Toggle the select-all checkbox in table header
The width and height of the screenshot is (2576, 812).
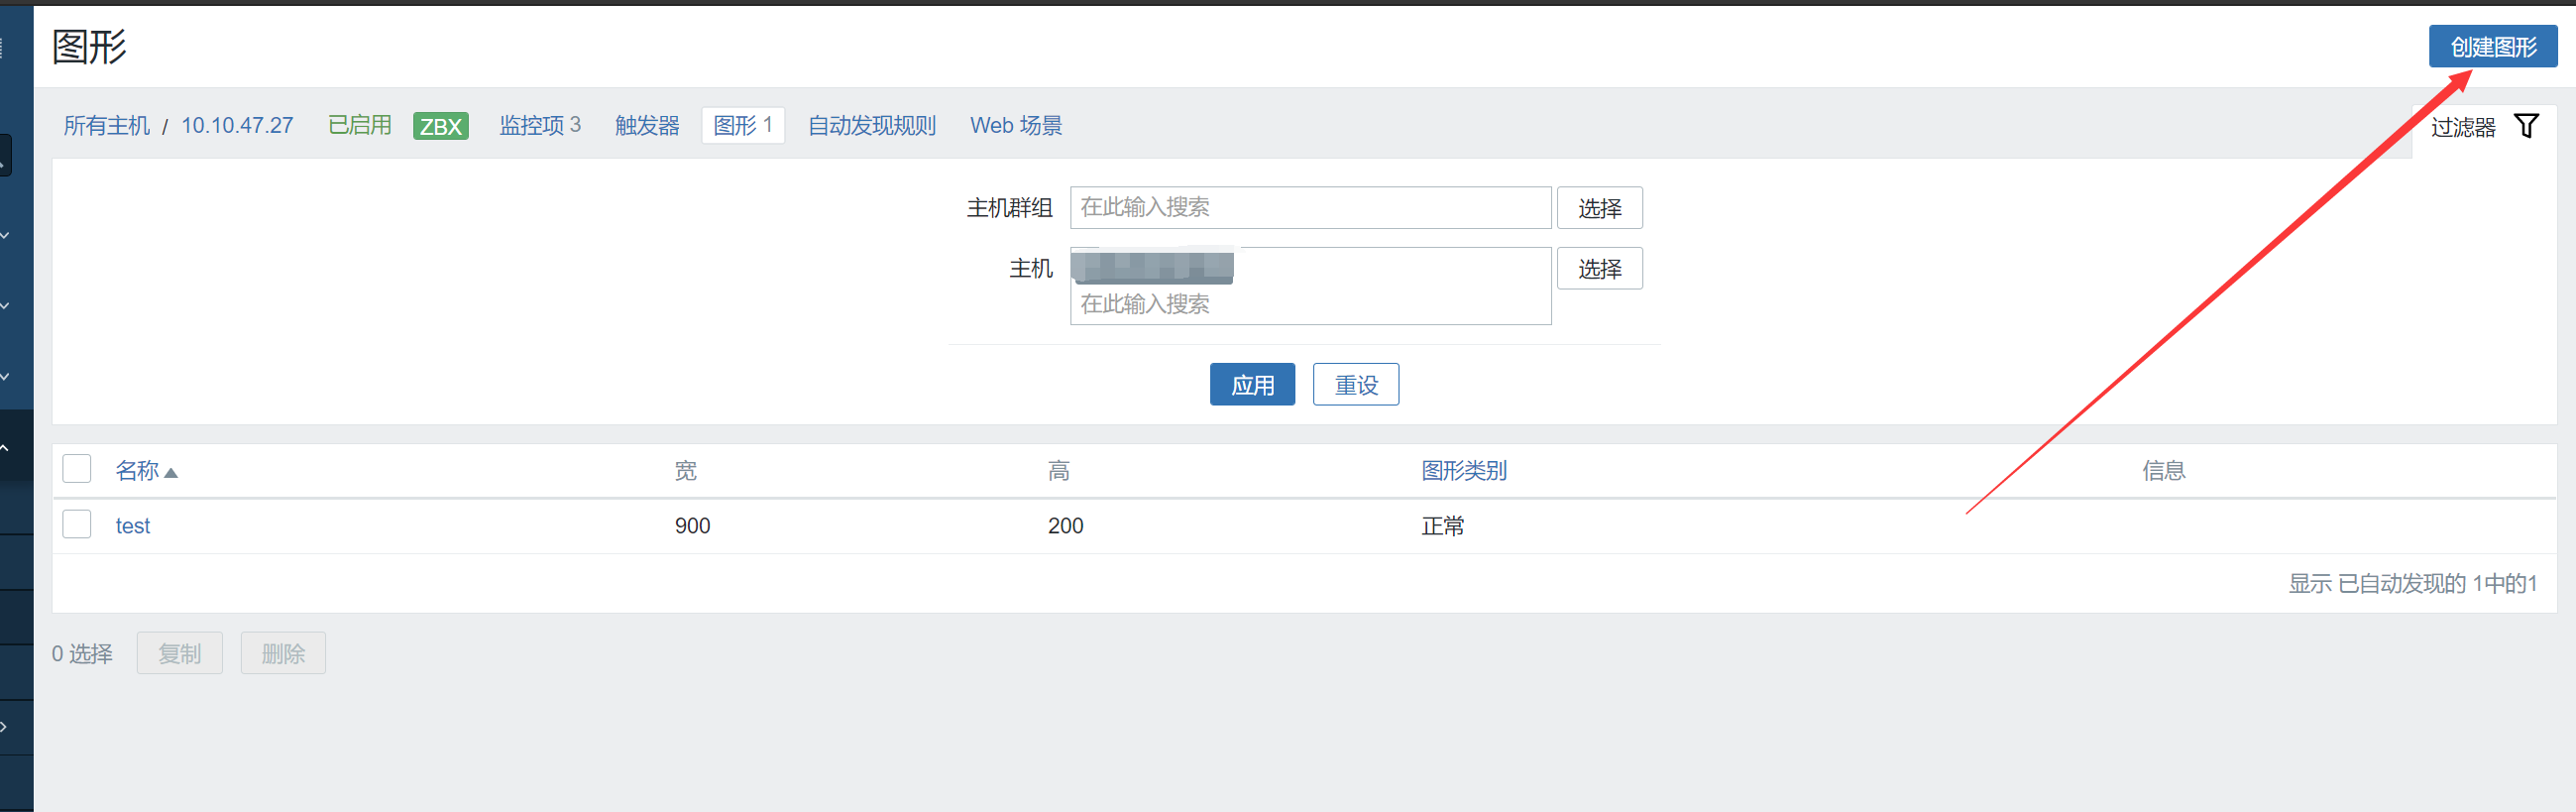coord(77,469)
